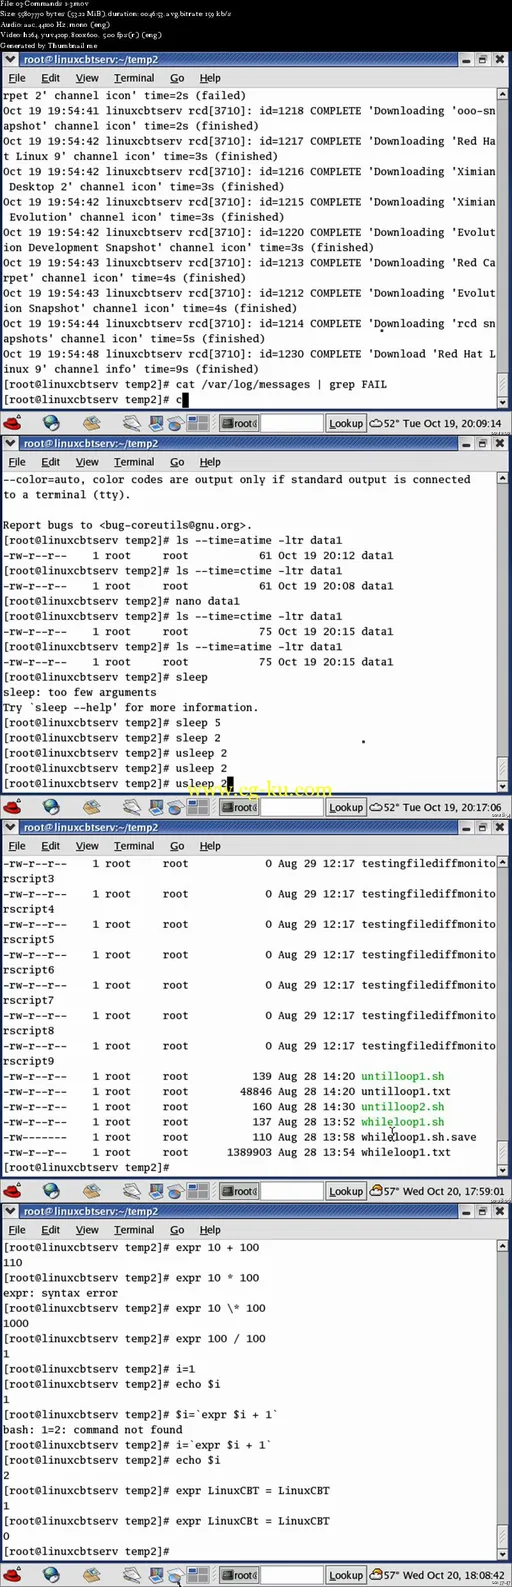Click 'expr: syntax error' output line

pos(60,1293)
